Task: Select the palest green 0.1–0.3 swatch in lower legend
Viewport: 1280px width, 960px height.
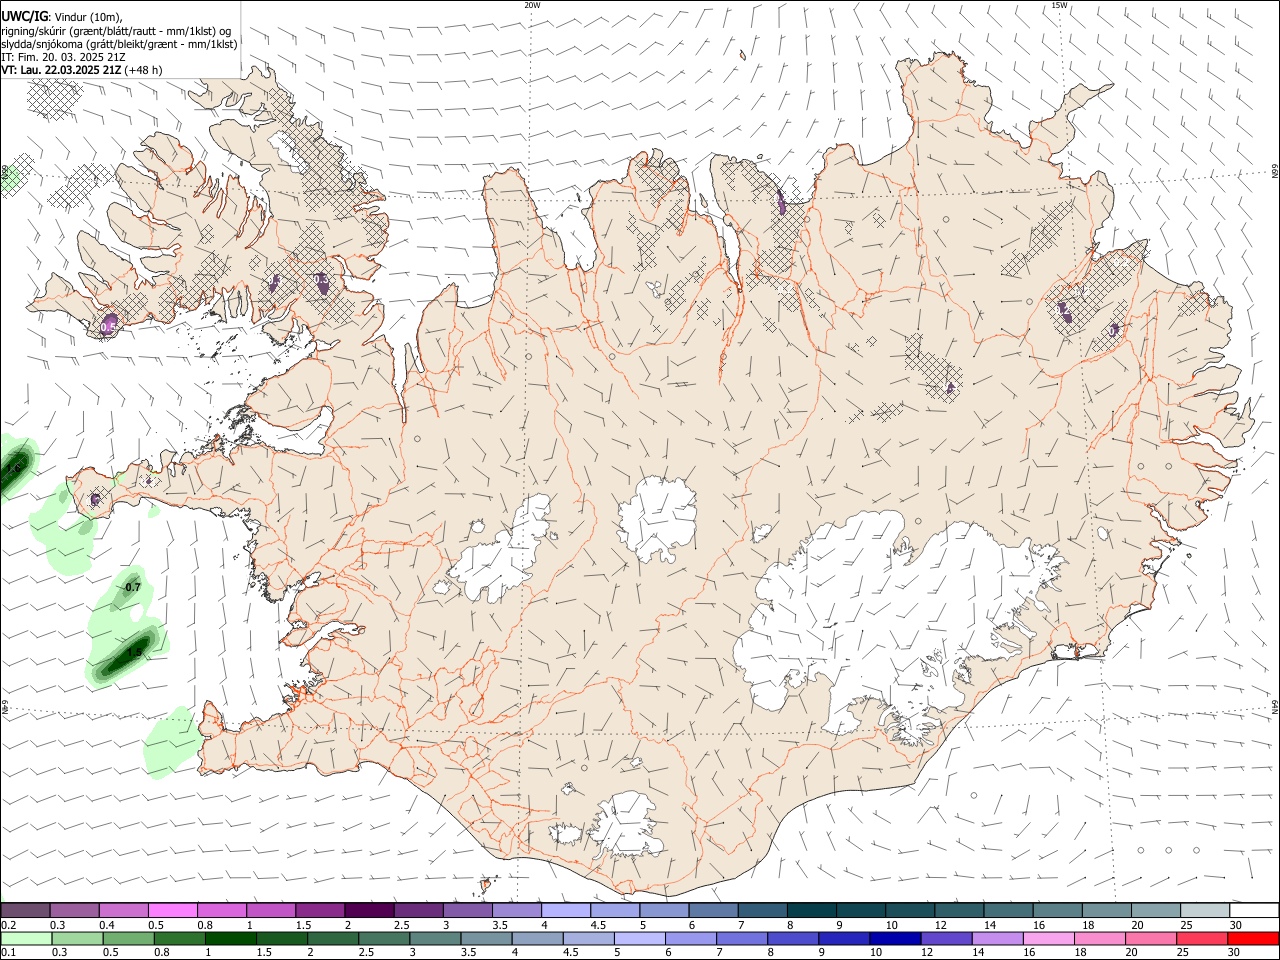Action: click(26, 938)
